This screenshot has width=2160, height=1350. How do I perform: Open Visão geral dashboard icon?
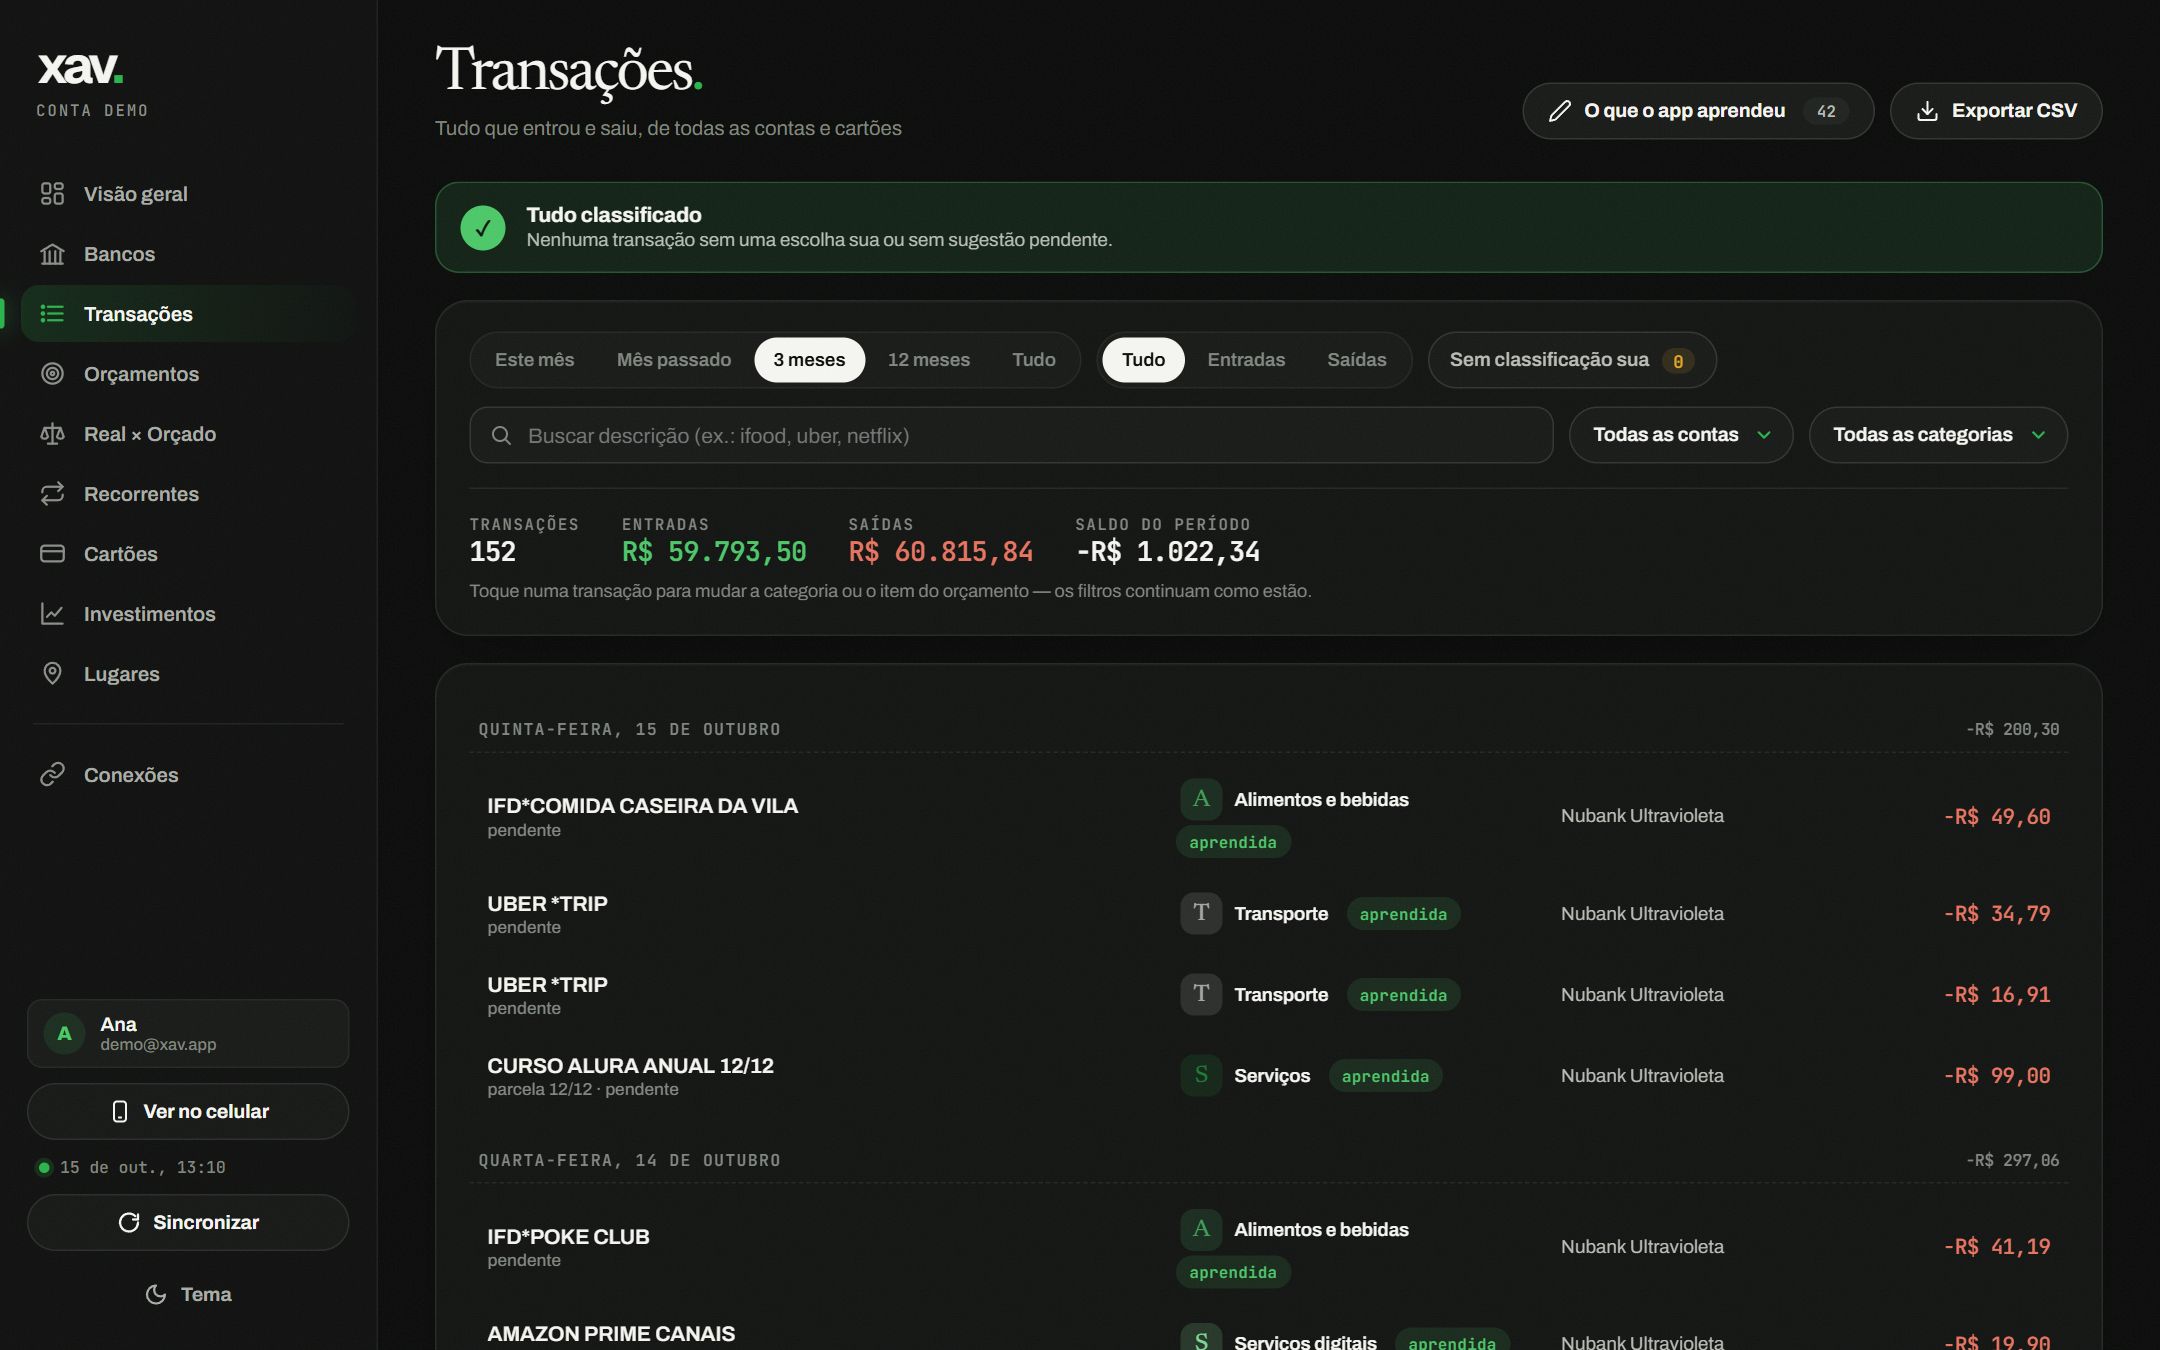click(52, 194)
